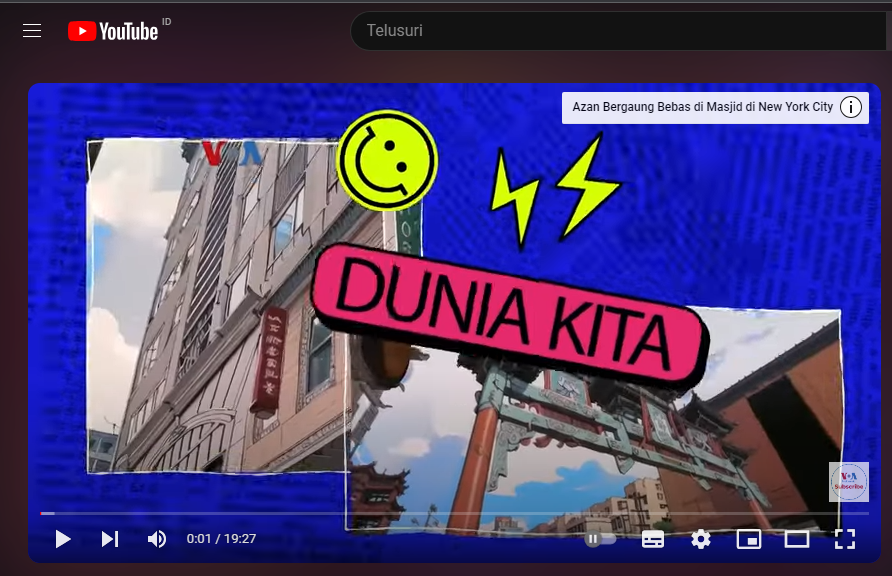Click the Play button to start playback
The width and height of the screenshot is (892, 576).
63,539
